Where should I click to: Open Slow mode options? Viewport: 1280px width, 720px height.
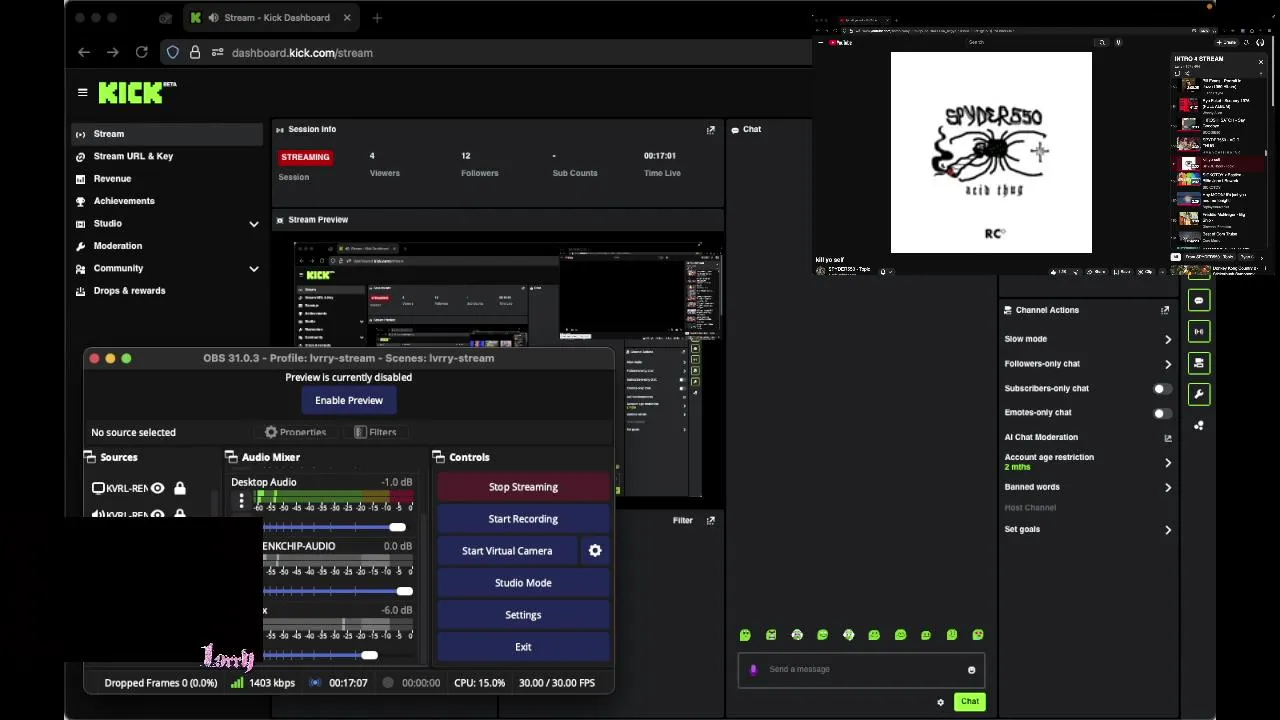(1088, 339)
